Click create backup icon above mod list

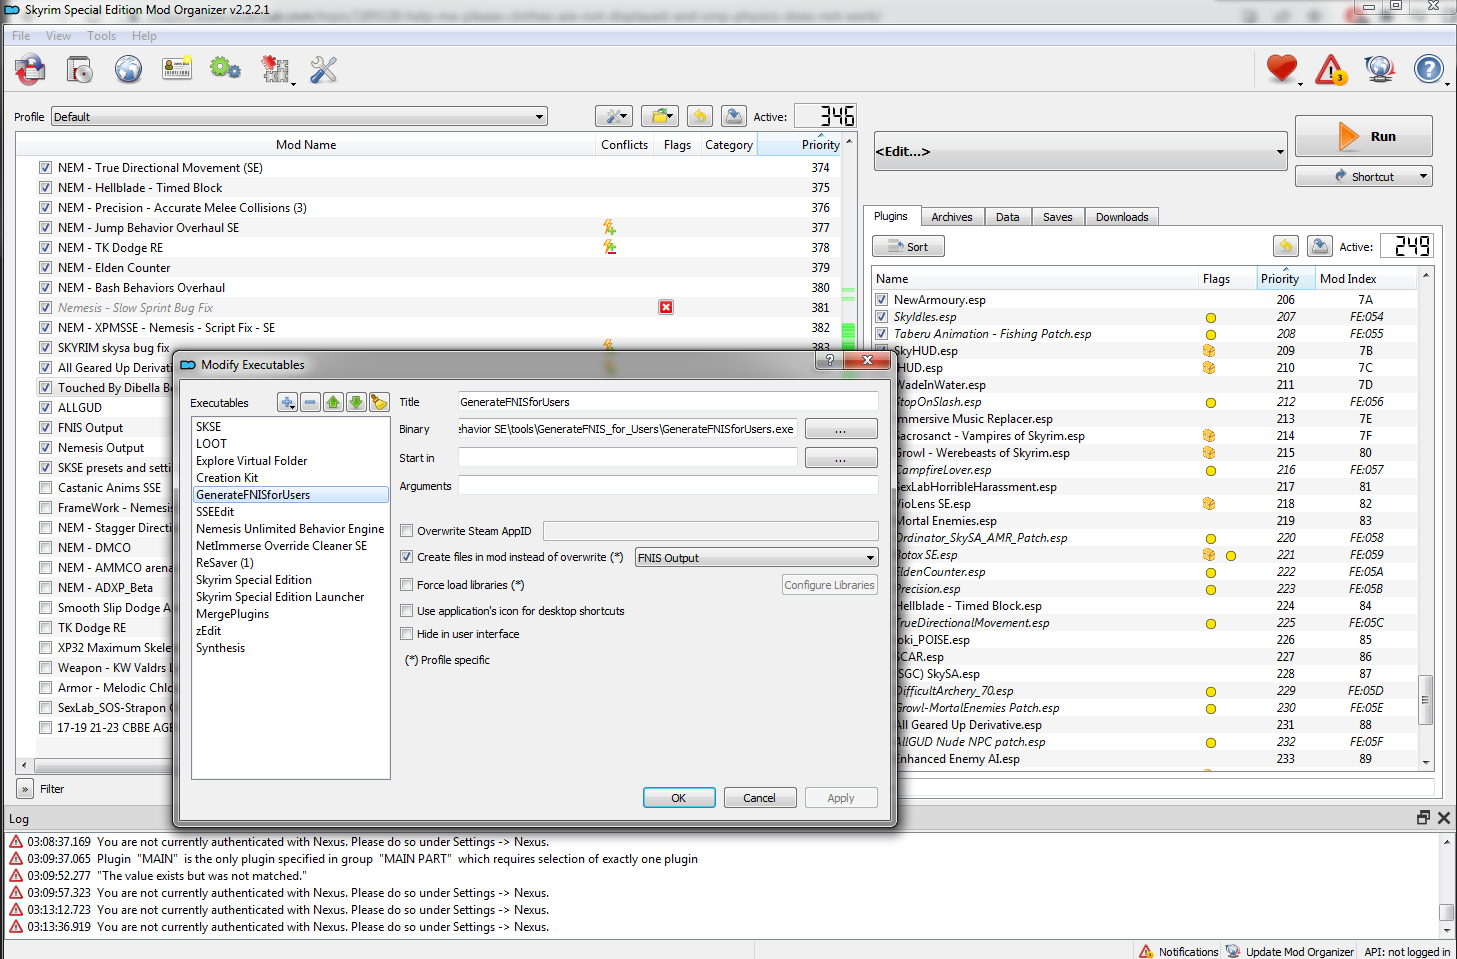(734, 116)
